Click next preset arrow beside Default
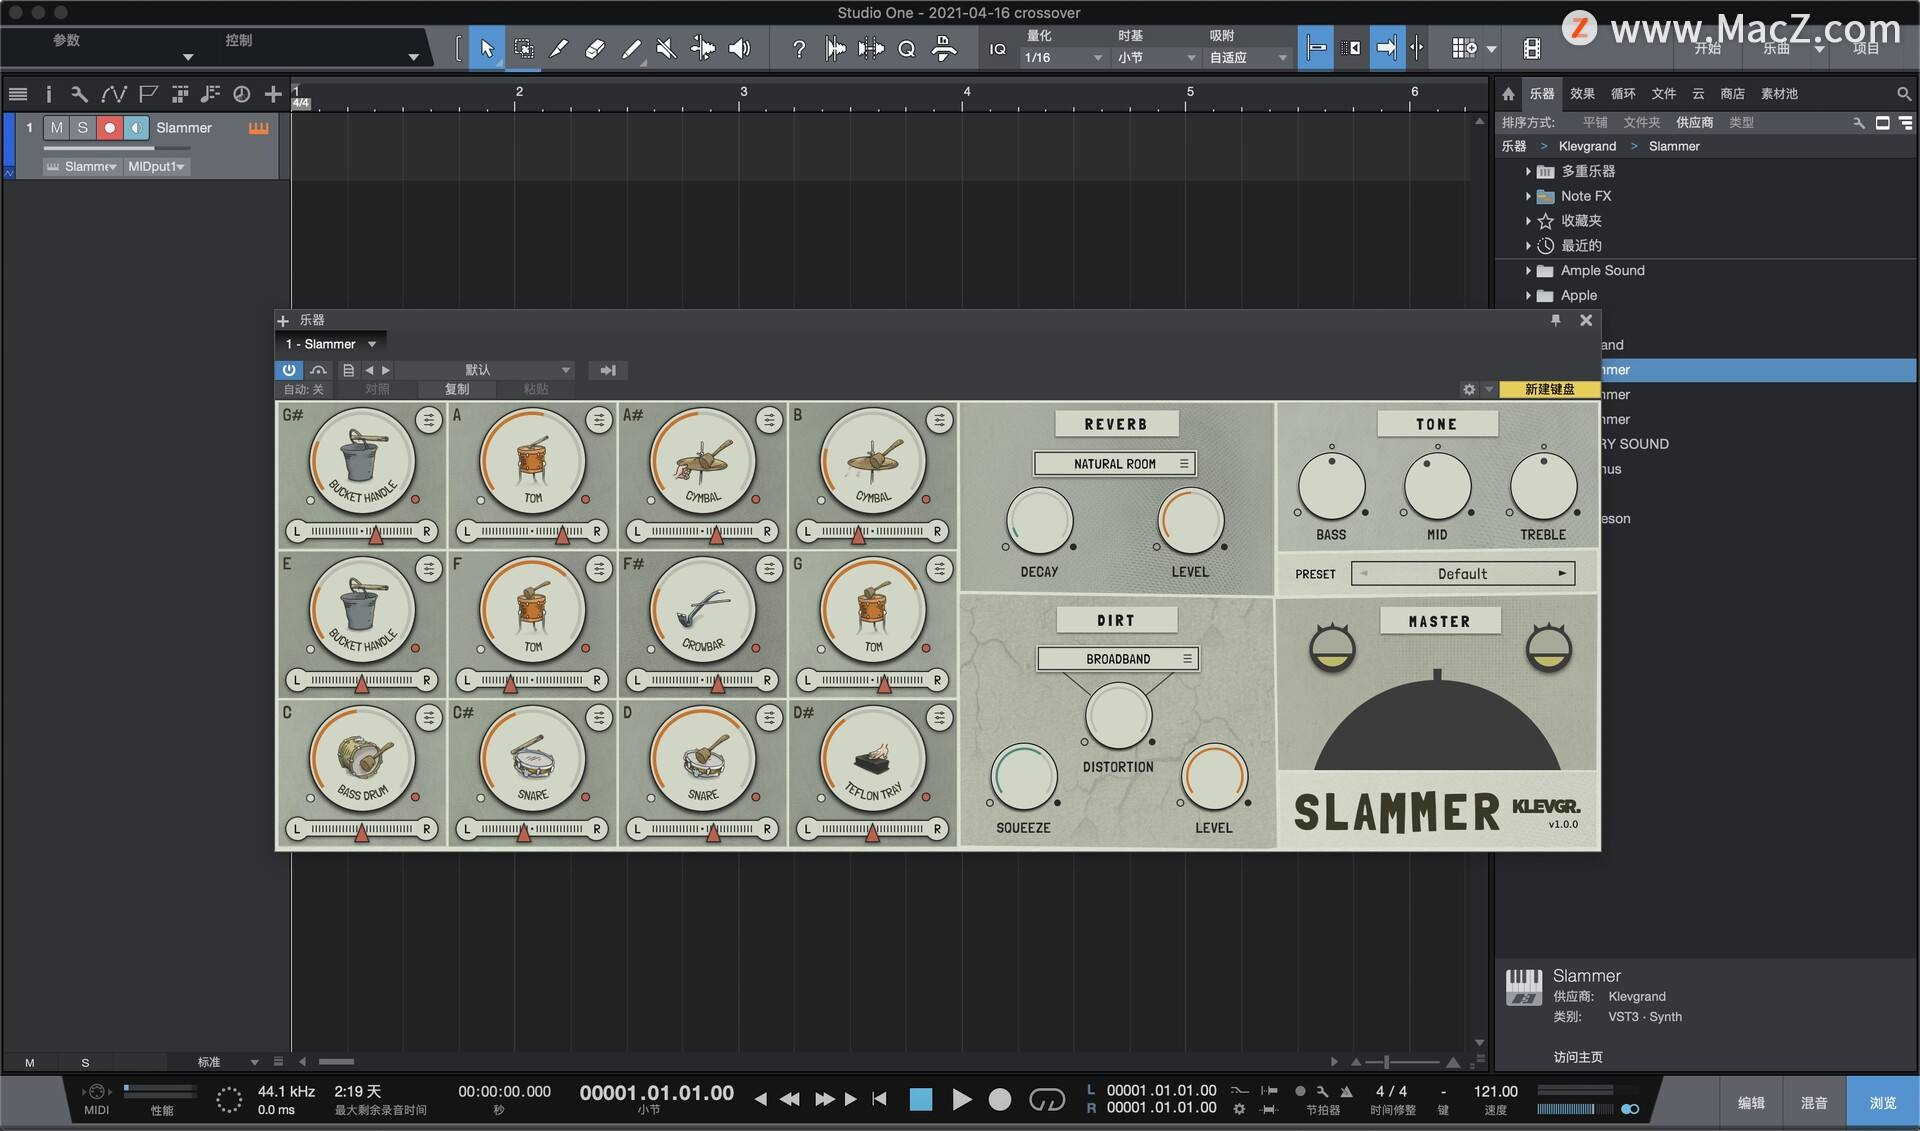Image resolution: width=1920 pixels, height=1131 pixels. [1562, 574]
